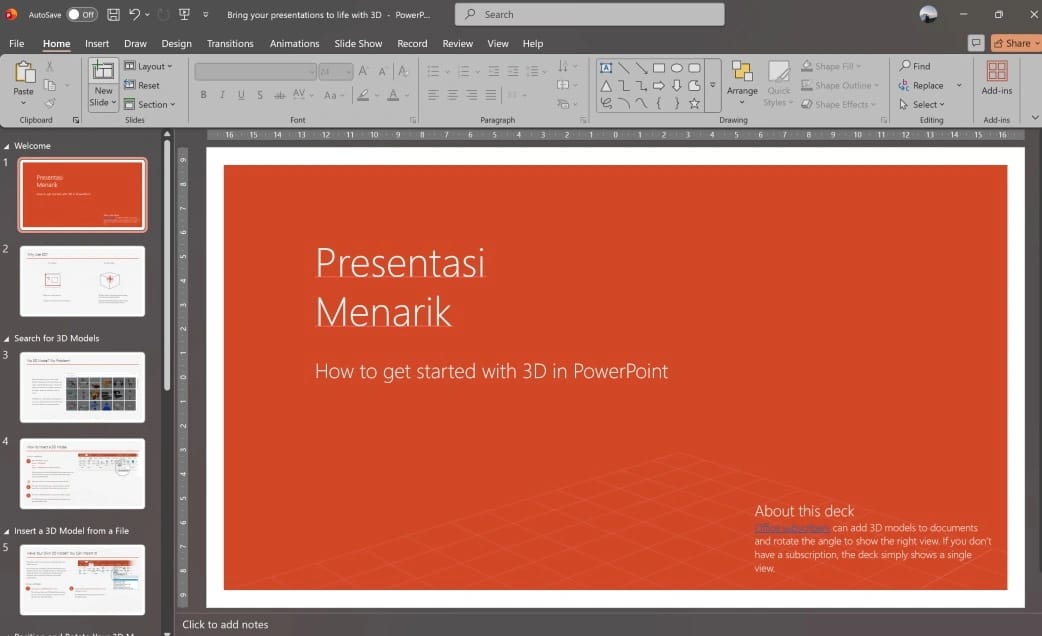This screenshot has width=1042, height=636.
Task: Switch to the Animations ribbon tab
Action: coord(294,43)
